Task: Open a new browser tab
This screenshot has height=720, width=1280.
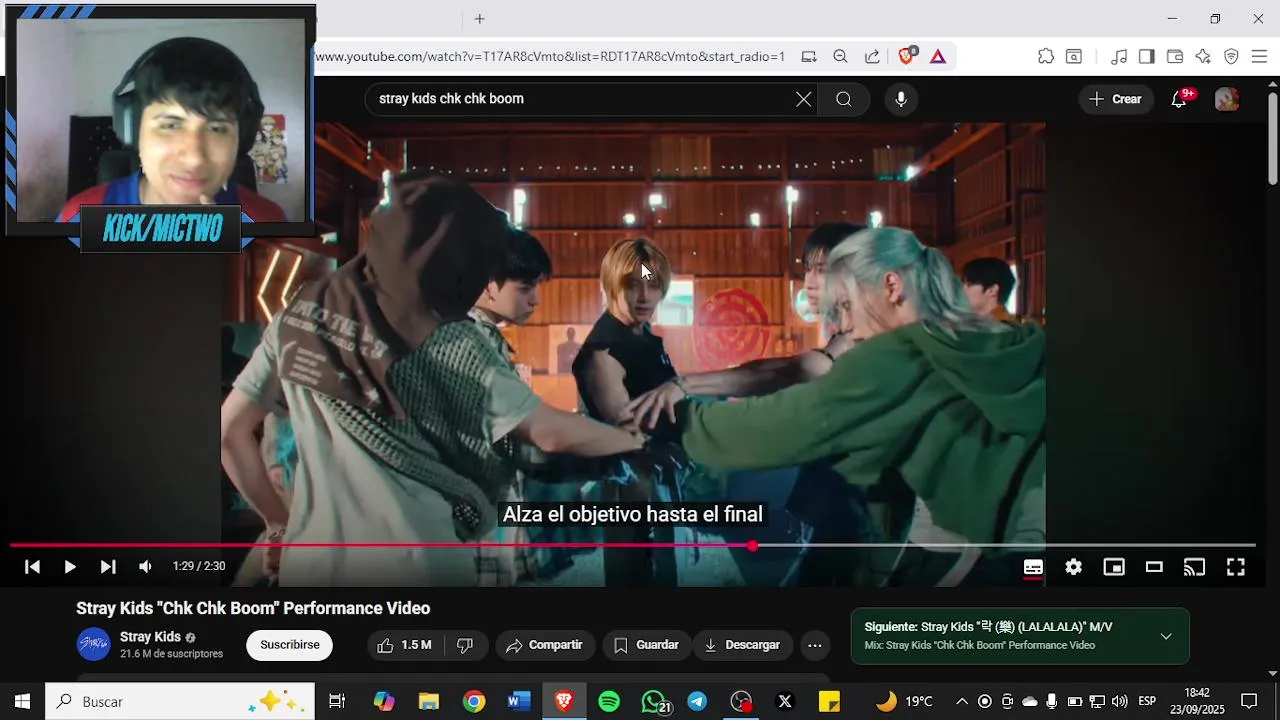Action: (x=480, y=19)
